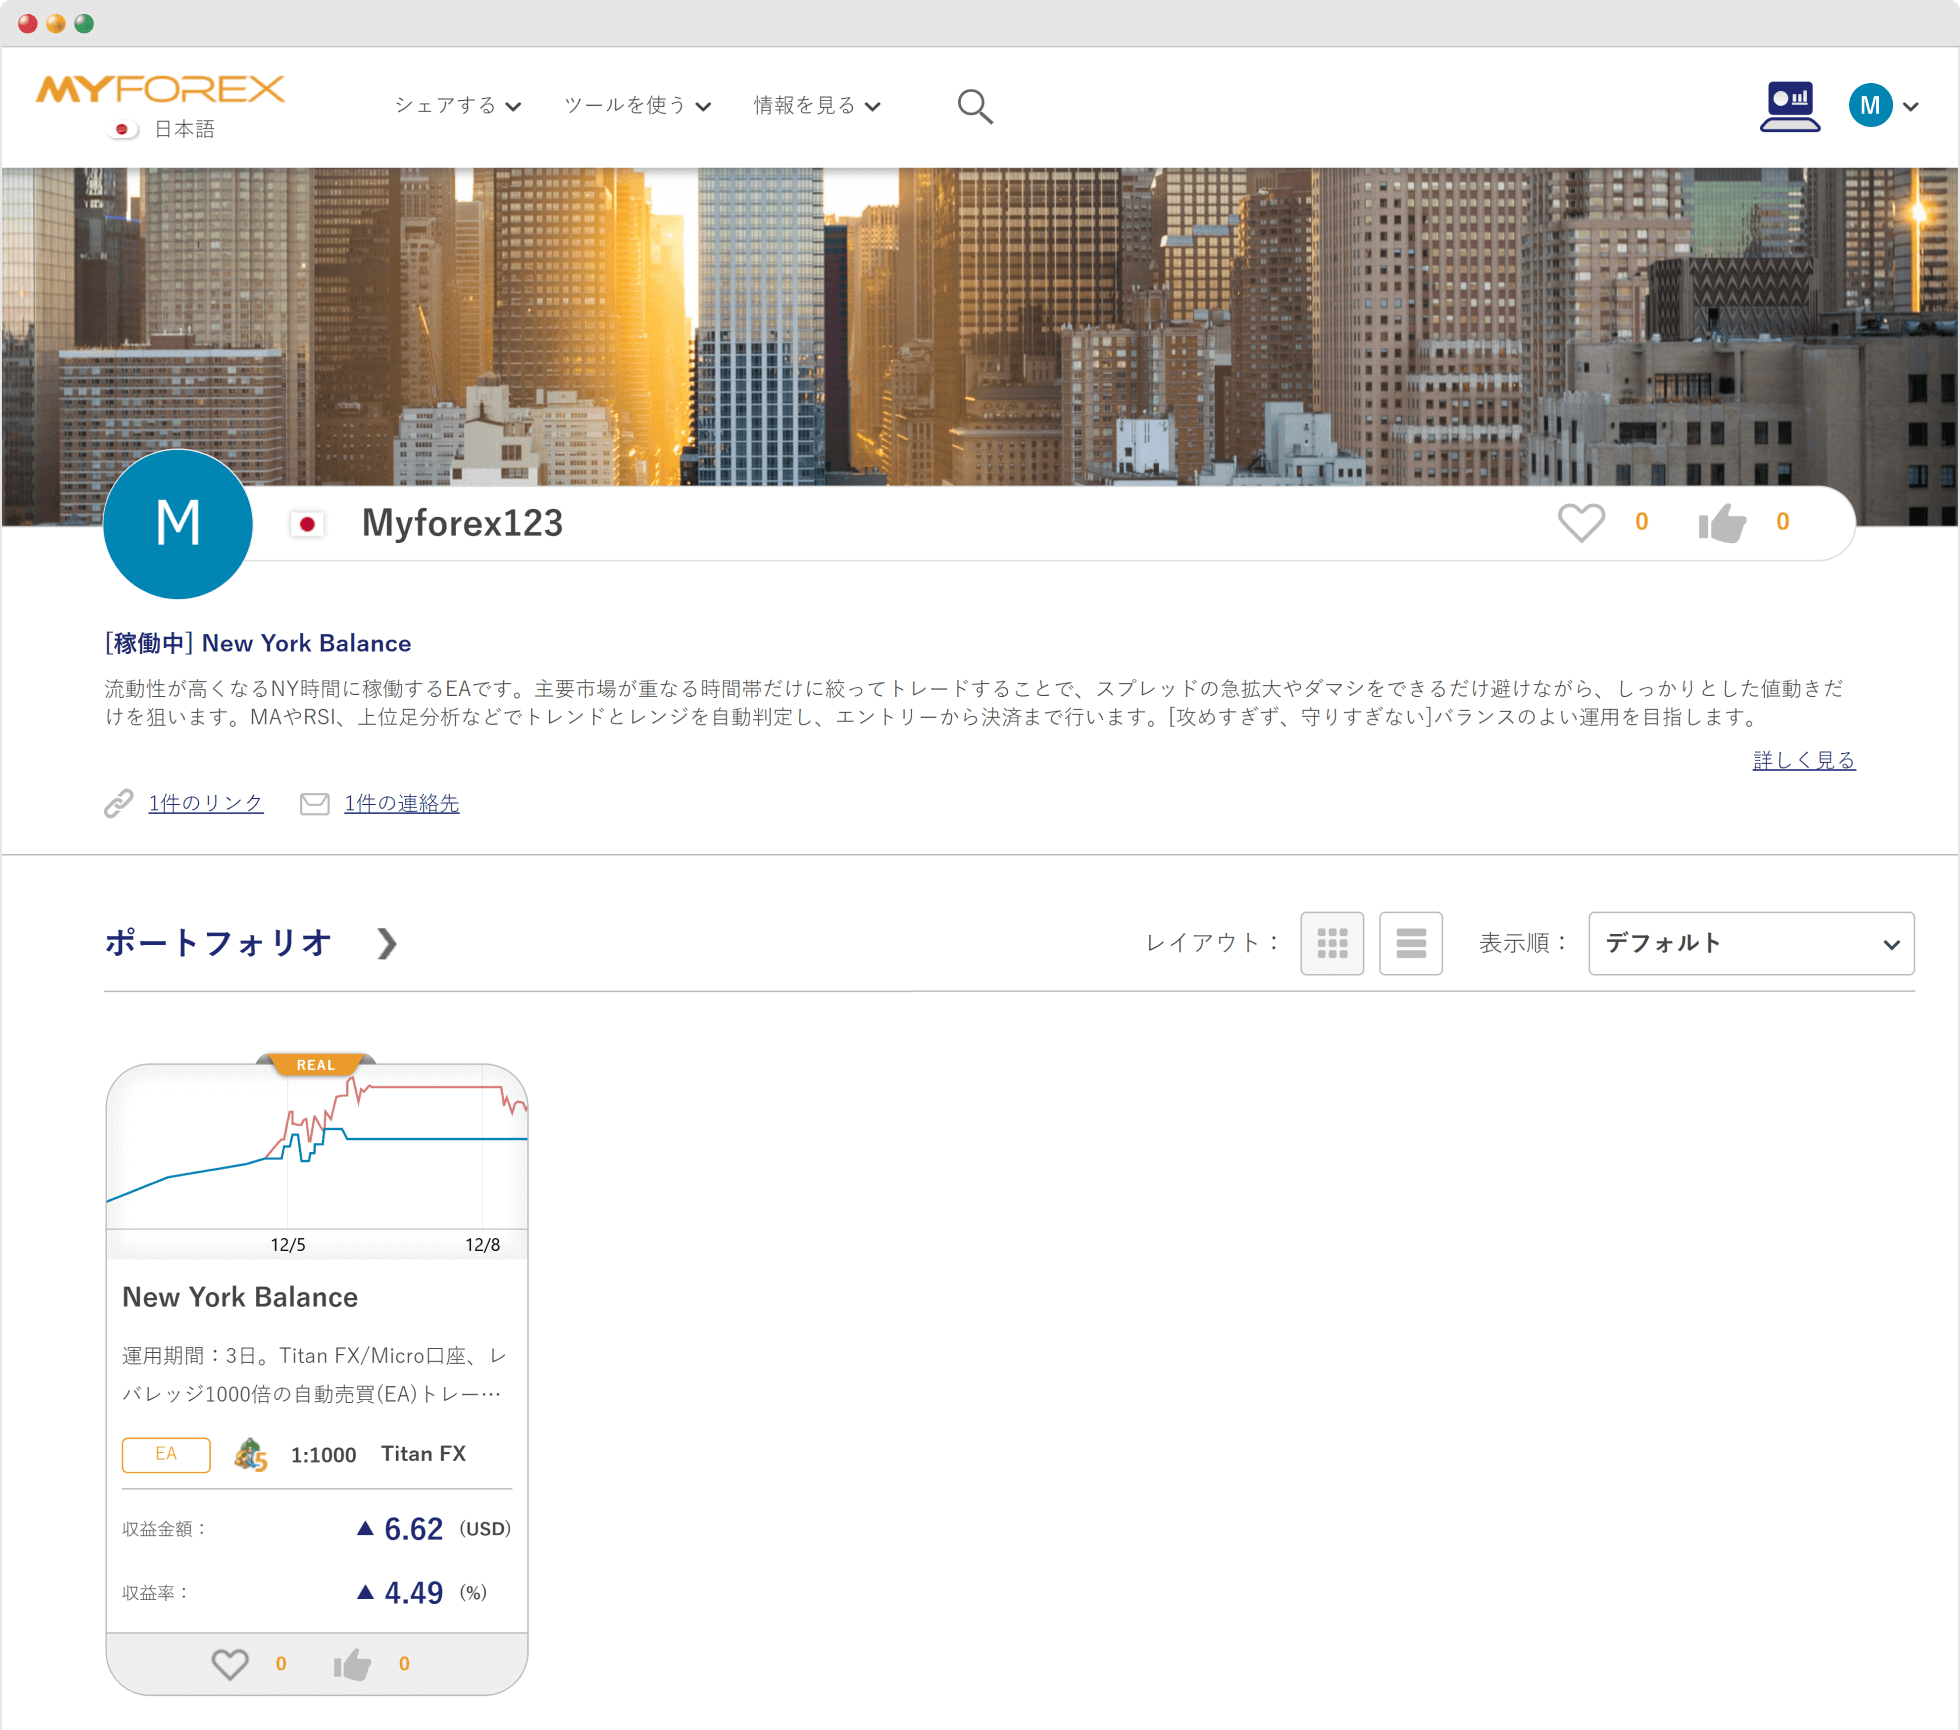Click thumbs-up icon on portfolio card footer
Viewport: 1960px width, 1730px height.
click(352, 1664)
